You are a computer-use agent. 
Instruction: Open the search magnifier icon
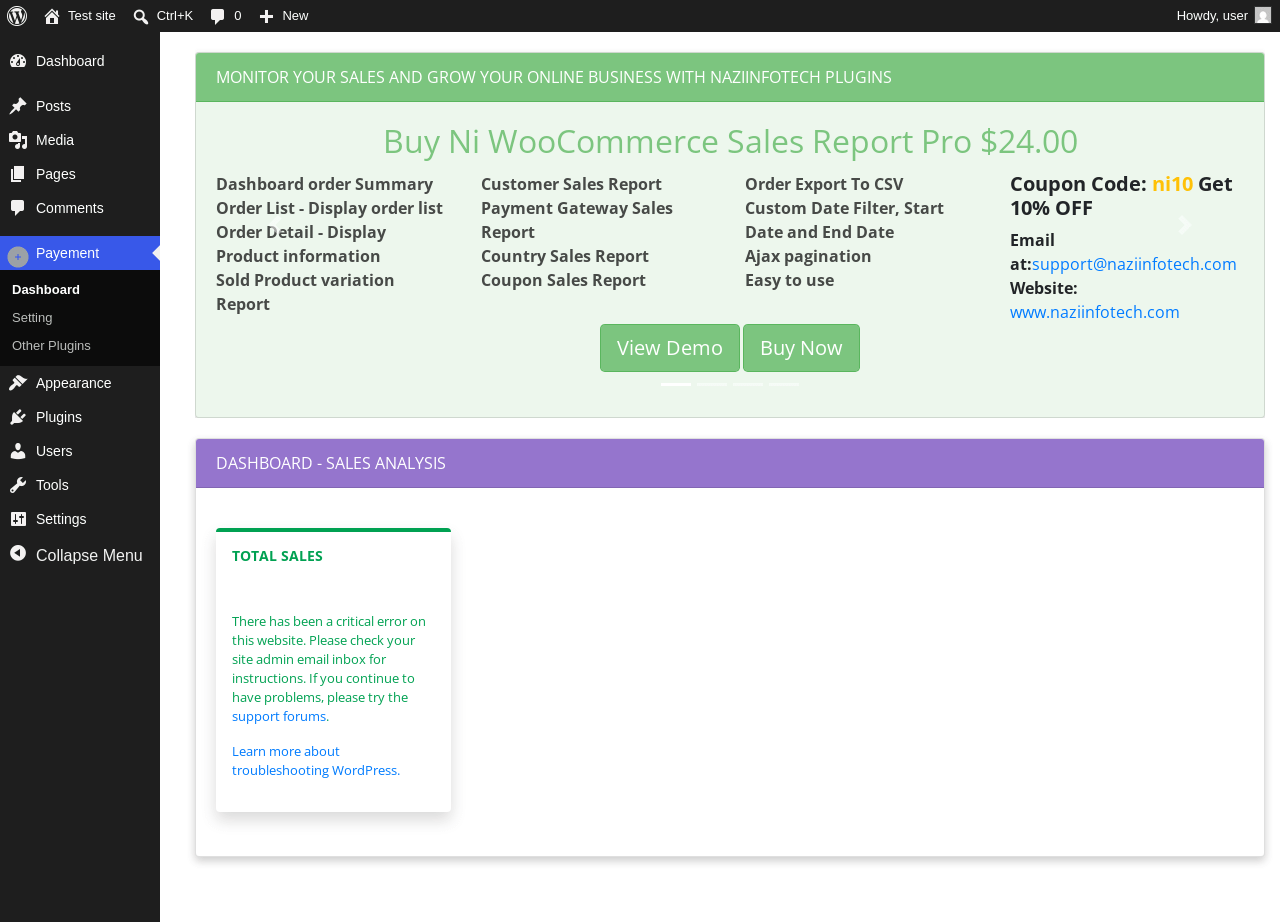point(141,16)
